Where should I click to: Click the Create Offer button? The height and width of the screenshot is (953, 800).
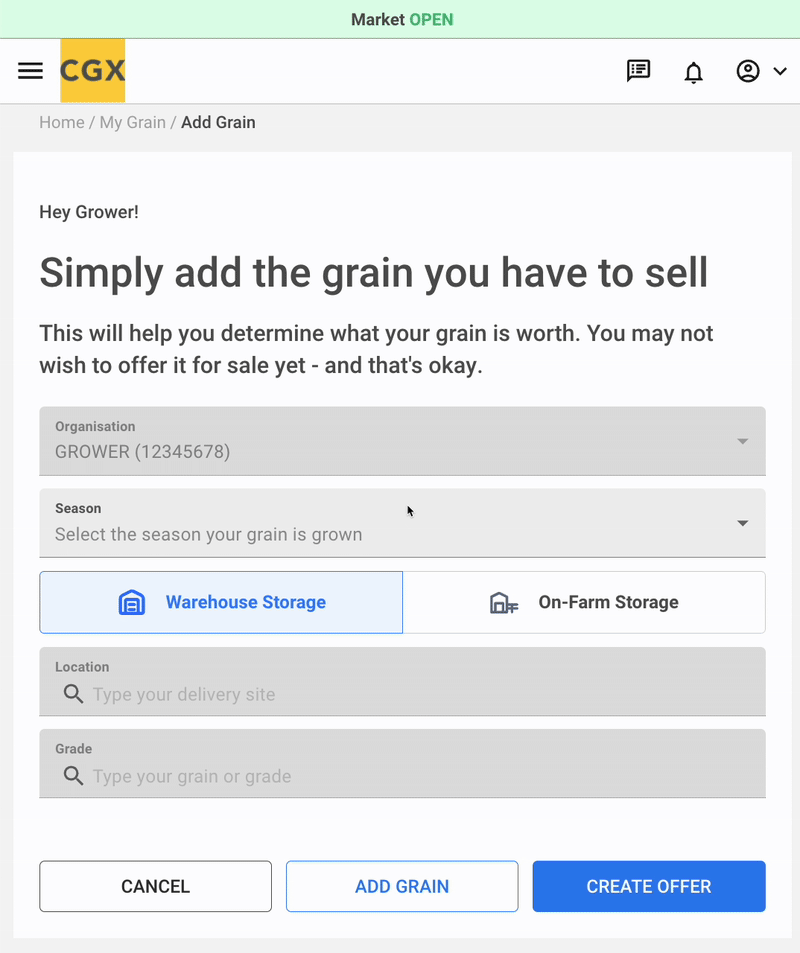[x=649, y=886]
